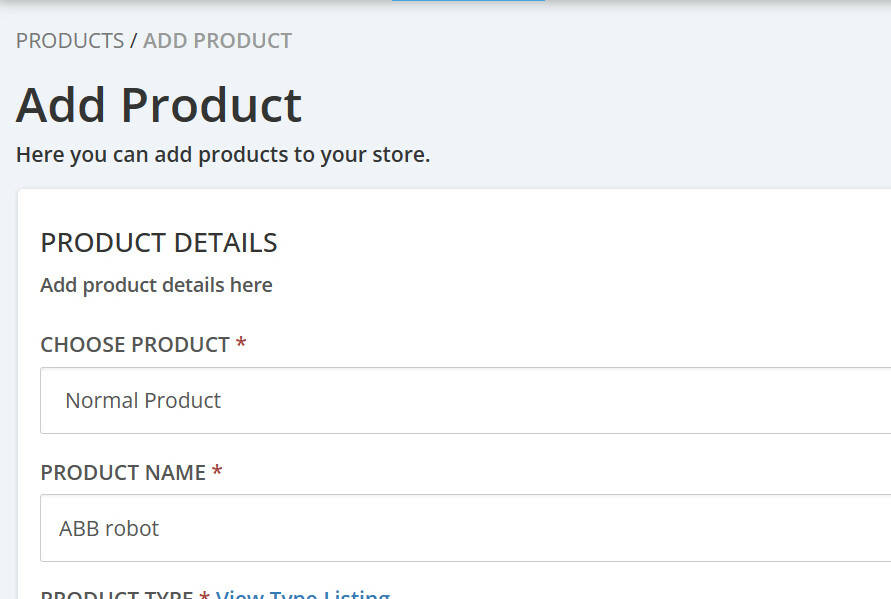Open the View Type Listing link
This screenshot has height=599, width=891.
(302, 594)
